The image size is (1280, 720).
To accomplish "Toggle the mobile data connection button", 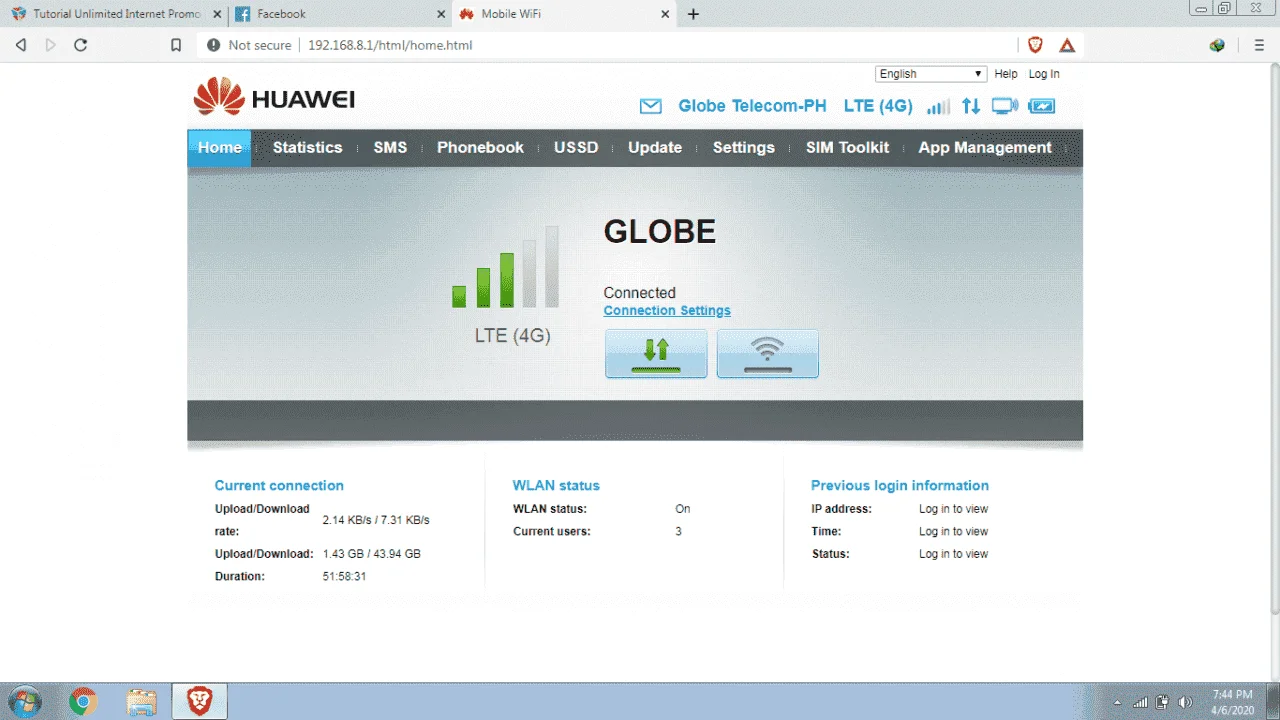I will tap(656, 354).
